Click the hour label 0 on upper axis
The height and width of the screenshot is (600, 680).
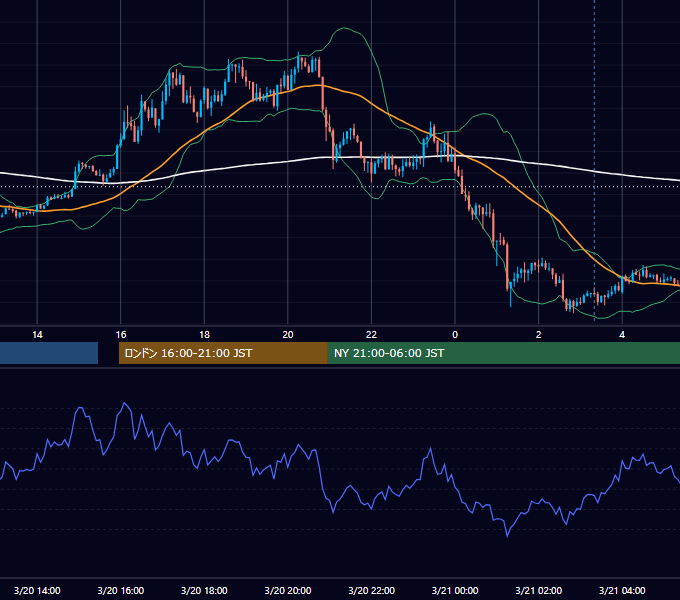pyautogui.click(x=455, y=335)
